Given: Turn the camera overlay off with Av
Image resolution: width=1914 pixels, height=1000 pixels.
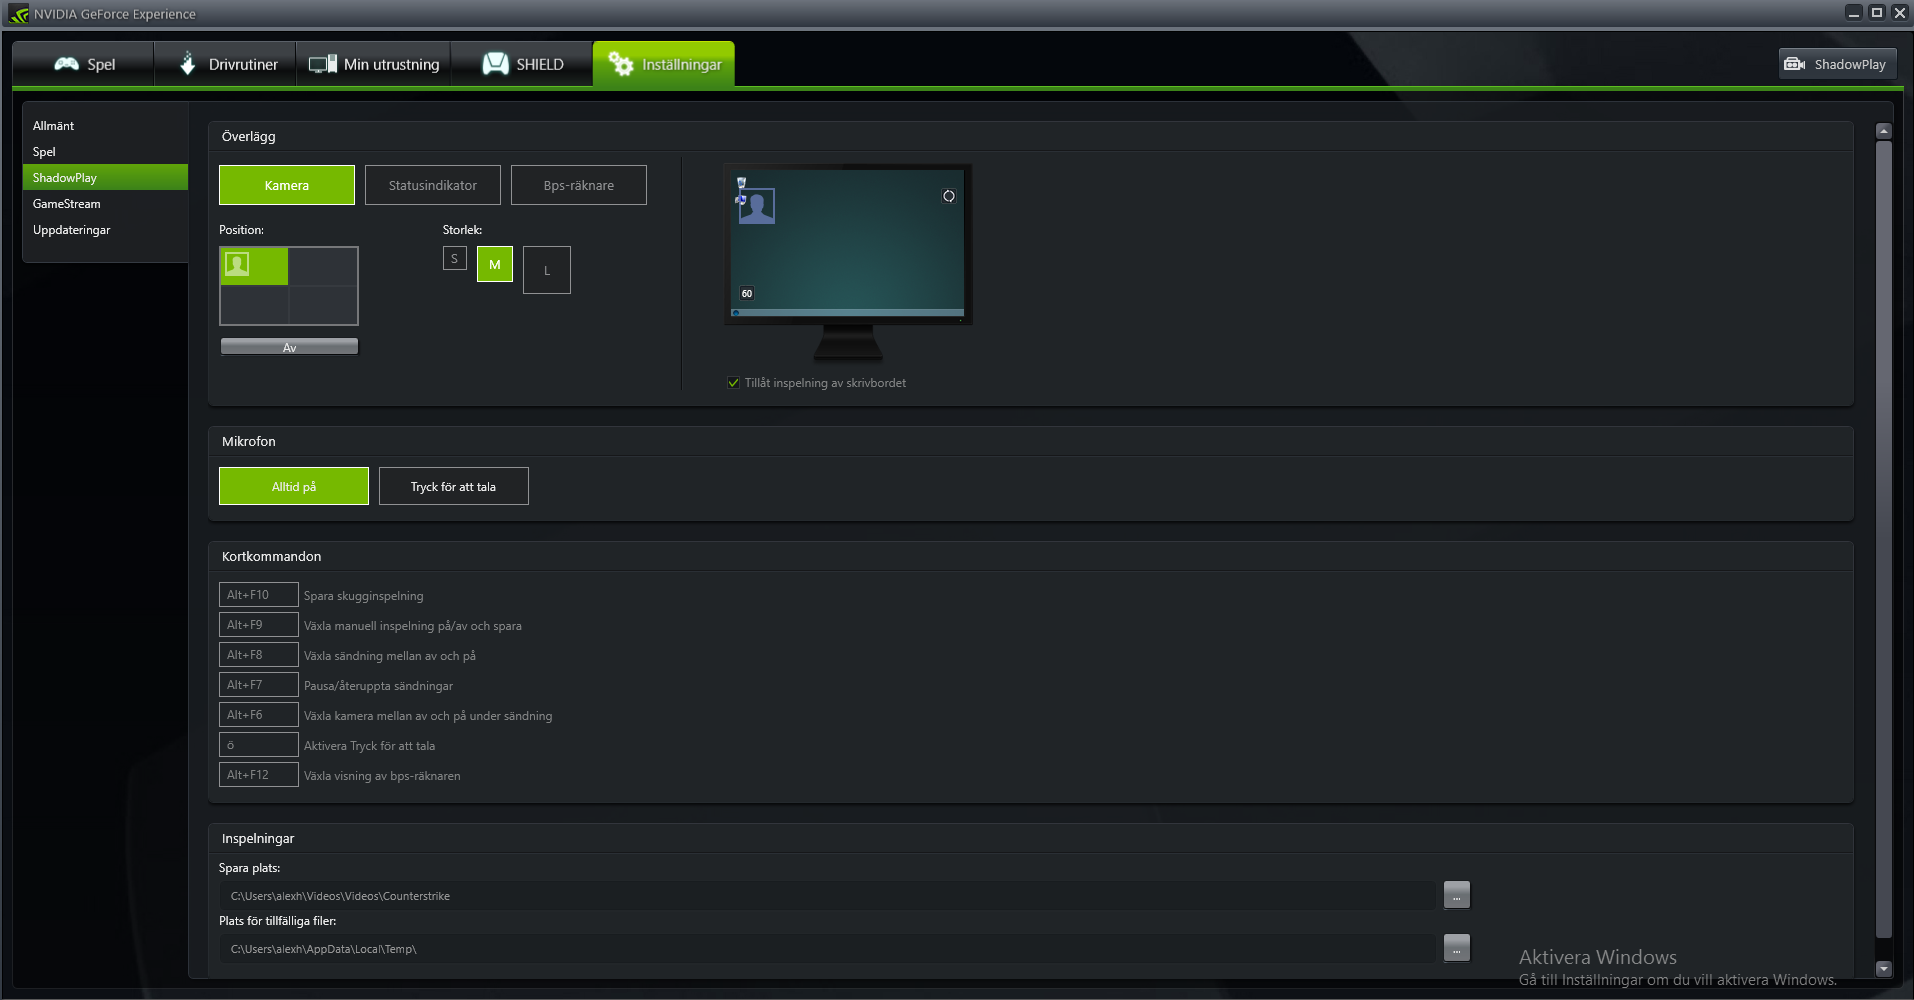Looking at the screenshot, I should 289,347.
